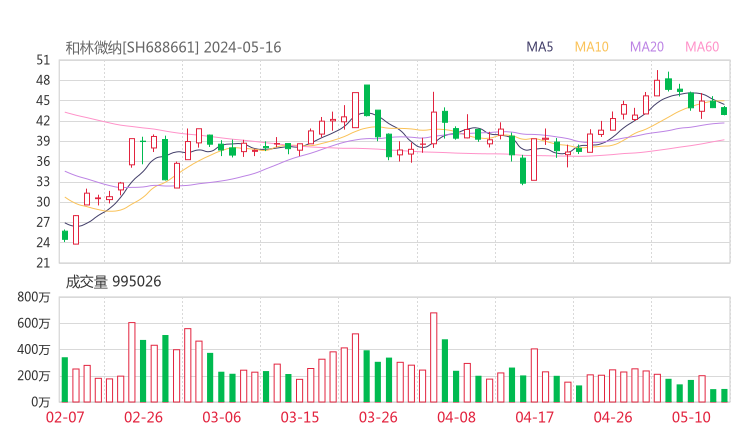
Task: Click the MA60 legend label
Action: (702, 47)
